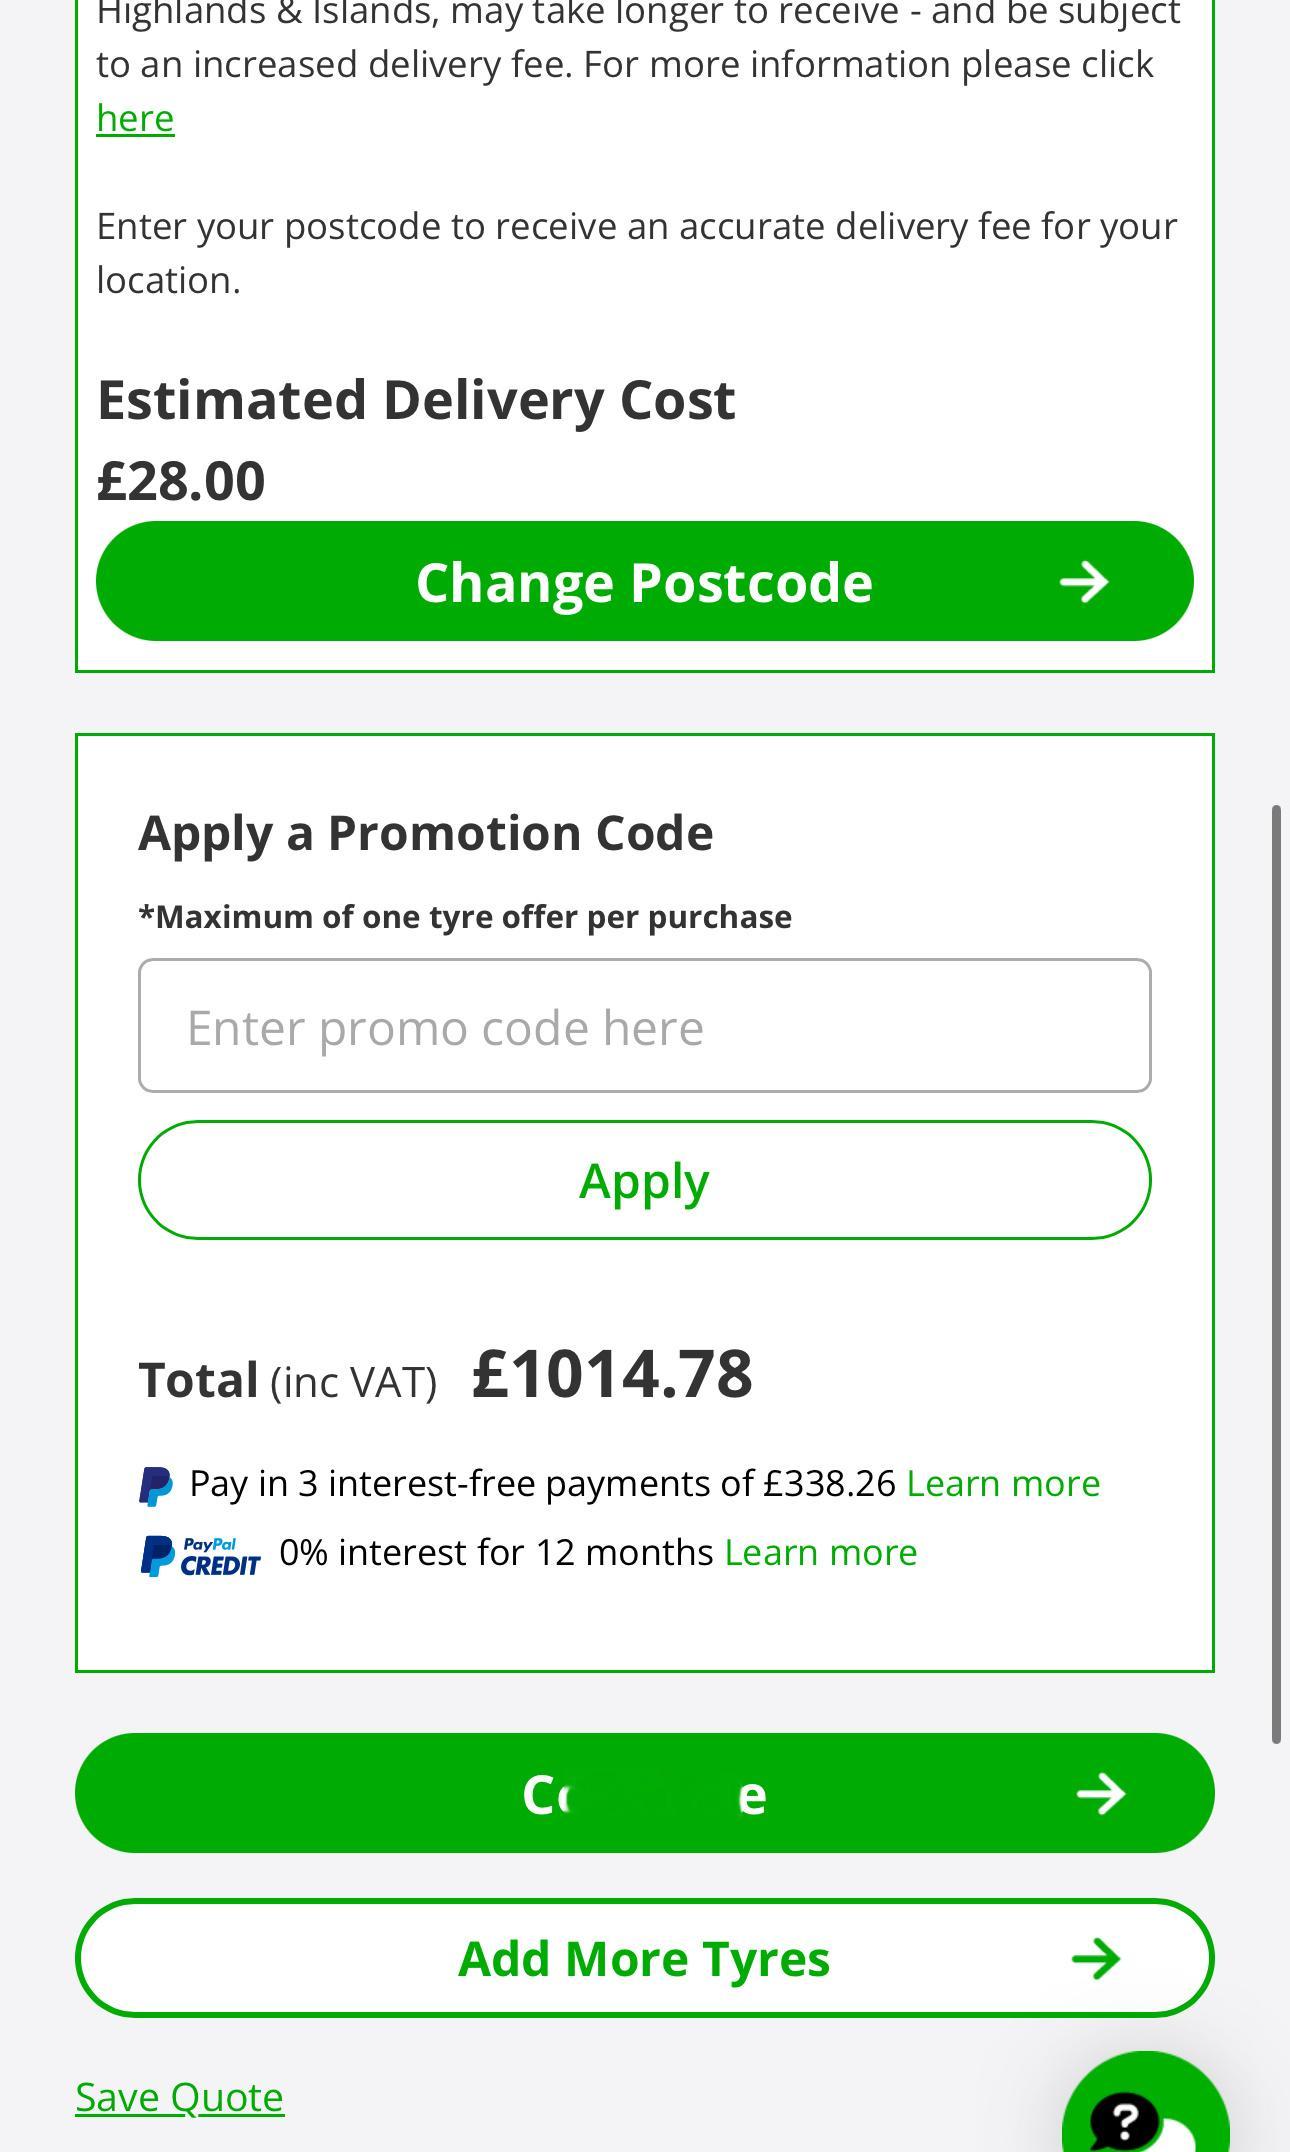Click the Save Quote link

coord(179,2097)
